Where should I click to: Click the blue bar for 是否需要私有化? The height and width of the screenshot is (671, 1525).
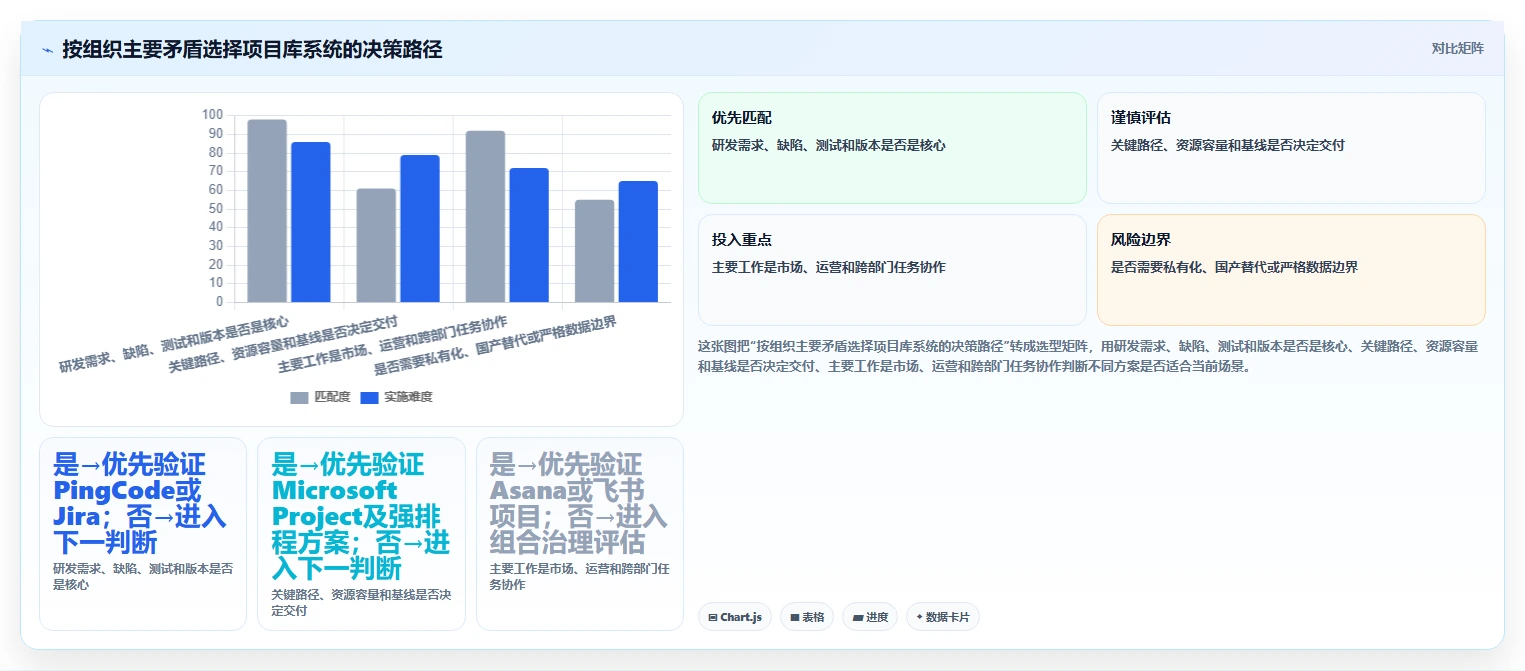(x=638, y=242)
